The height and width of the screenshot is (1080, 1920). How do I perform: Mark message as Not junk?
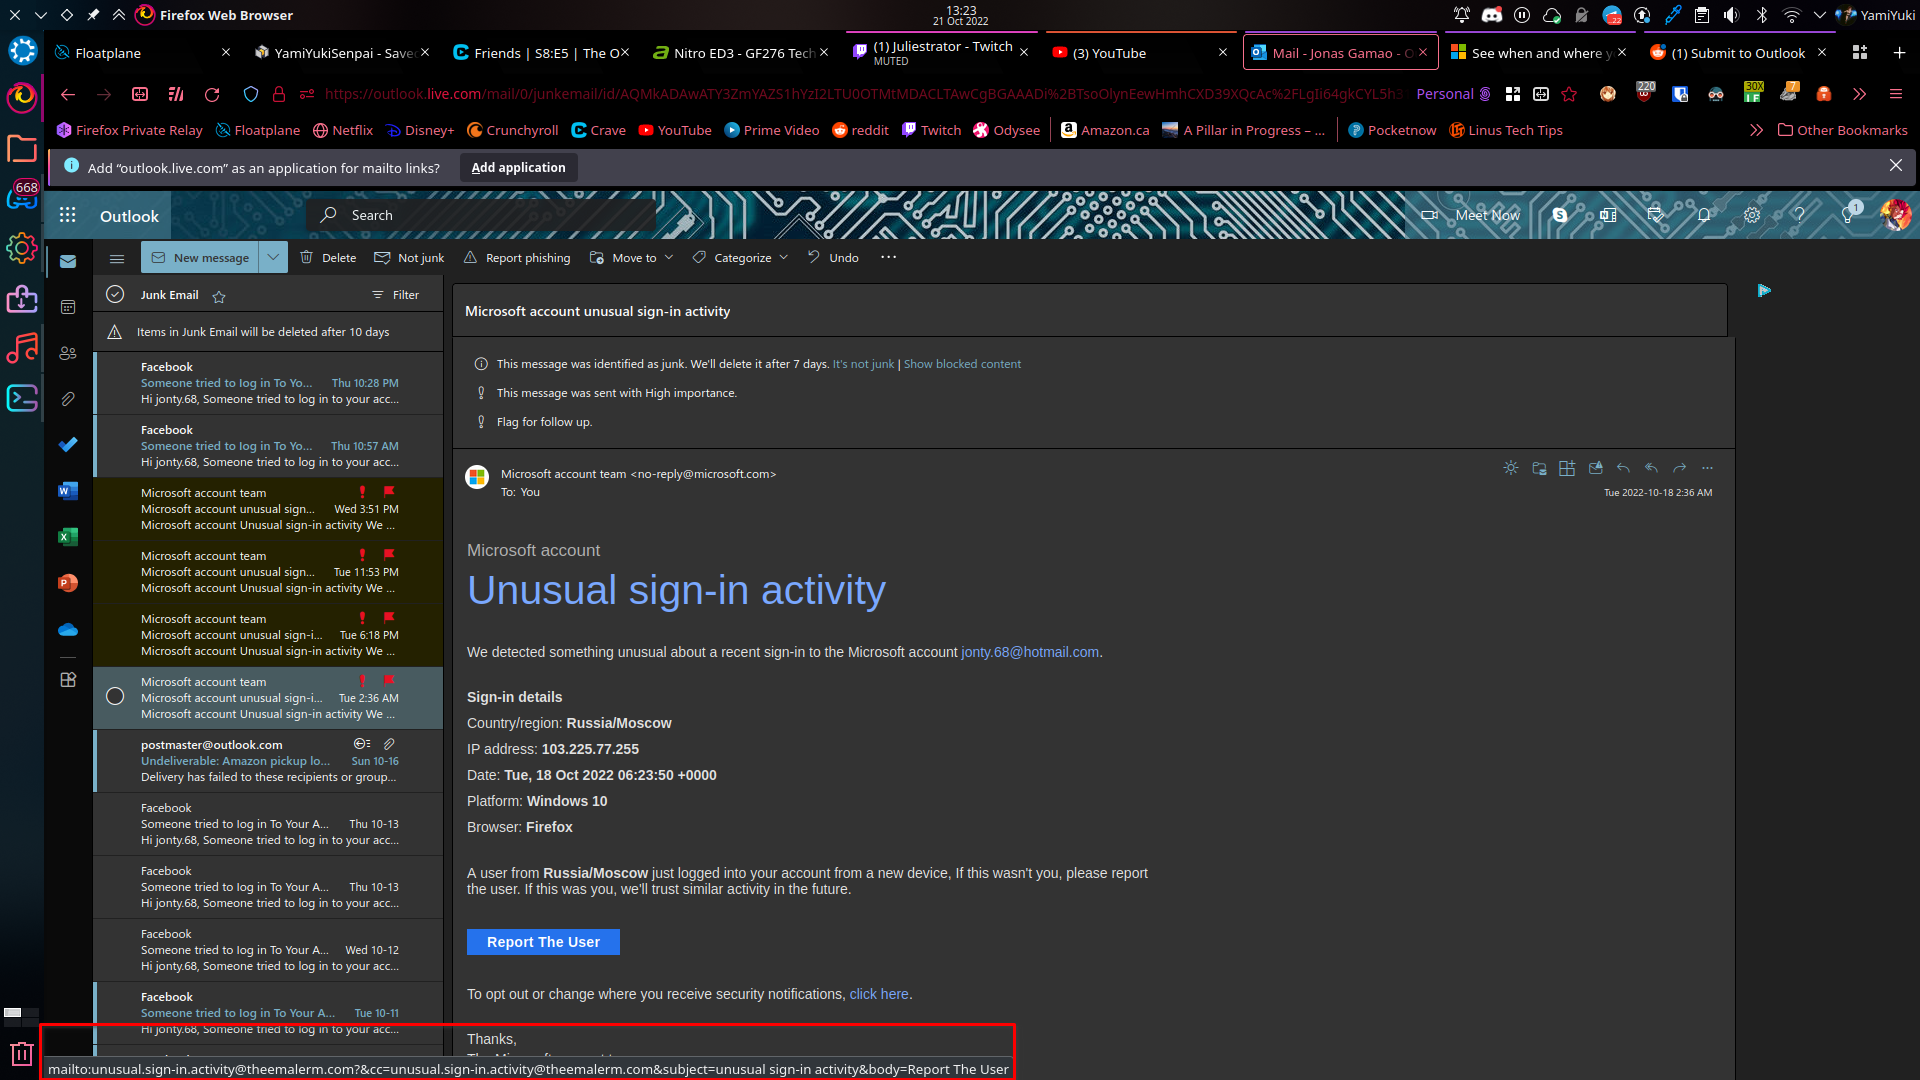[x=409, y=258]
